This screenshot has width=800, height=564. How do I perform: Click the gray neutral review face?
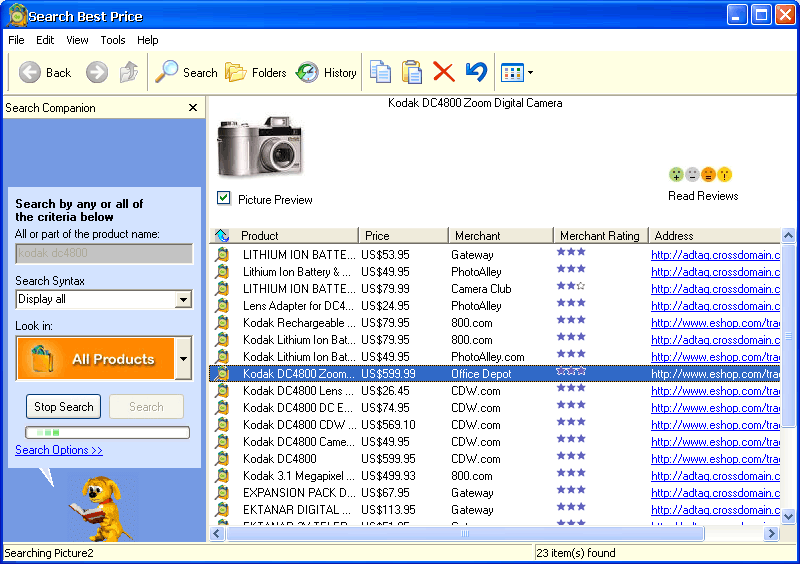tap(692, 175)
